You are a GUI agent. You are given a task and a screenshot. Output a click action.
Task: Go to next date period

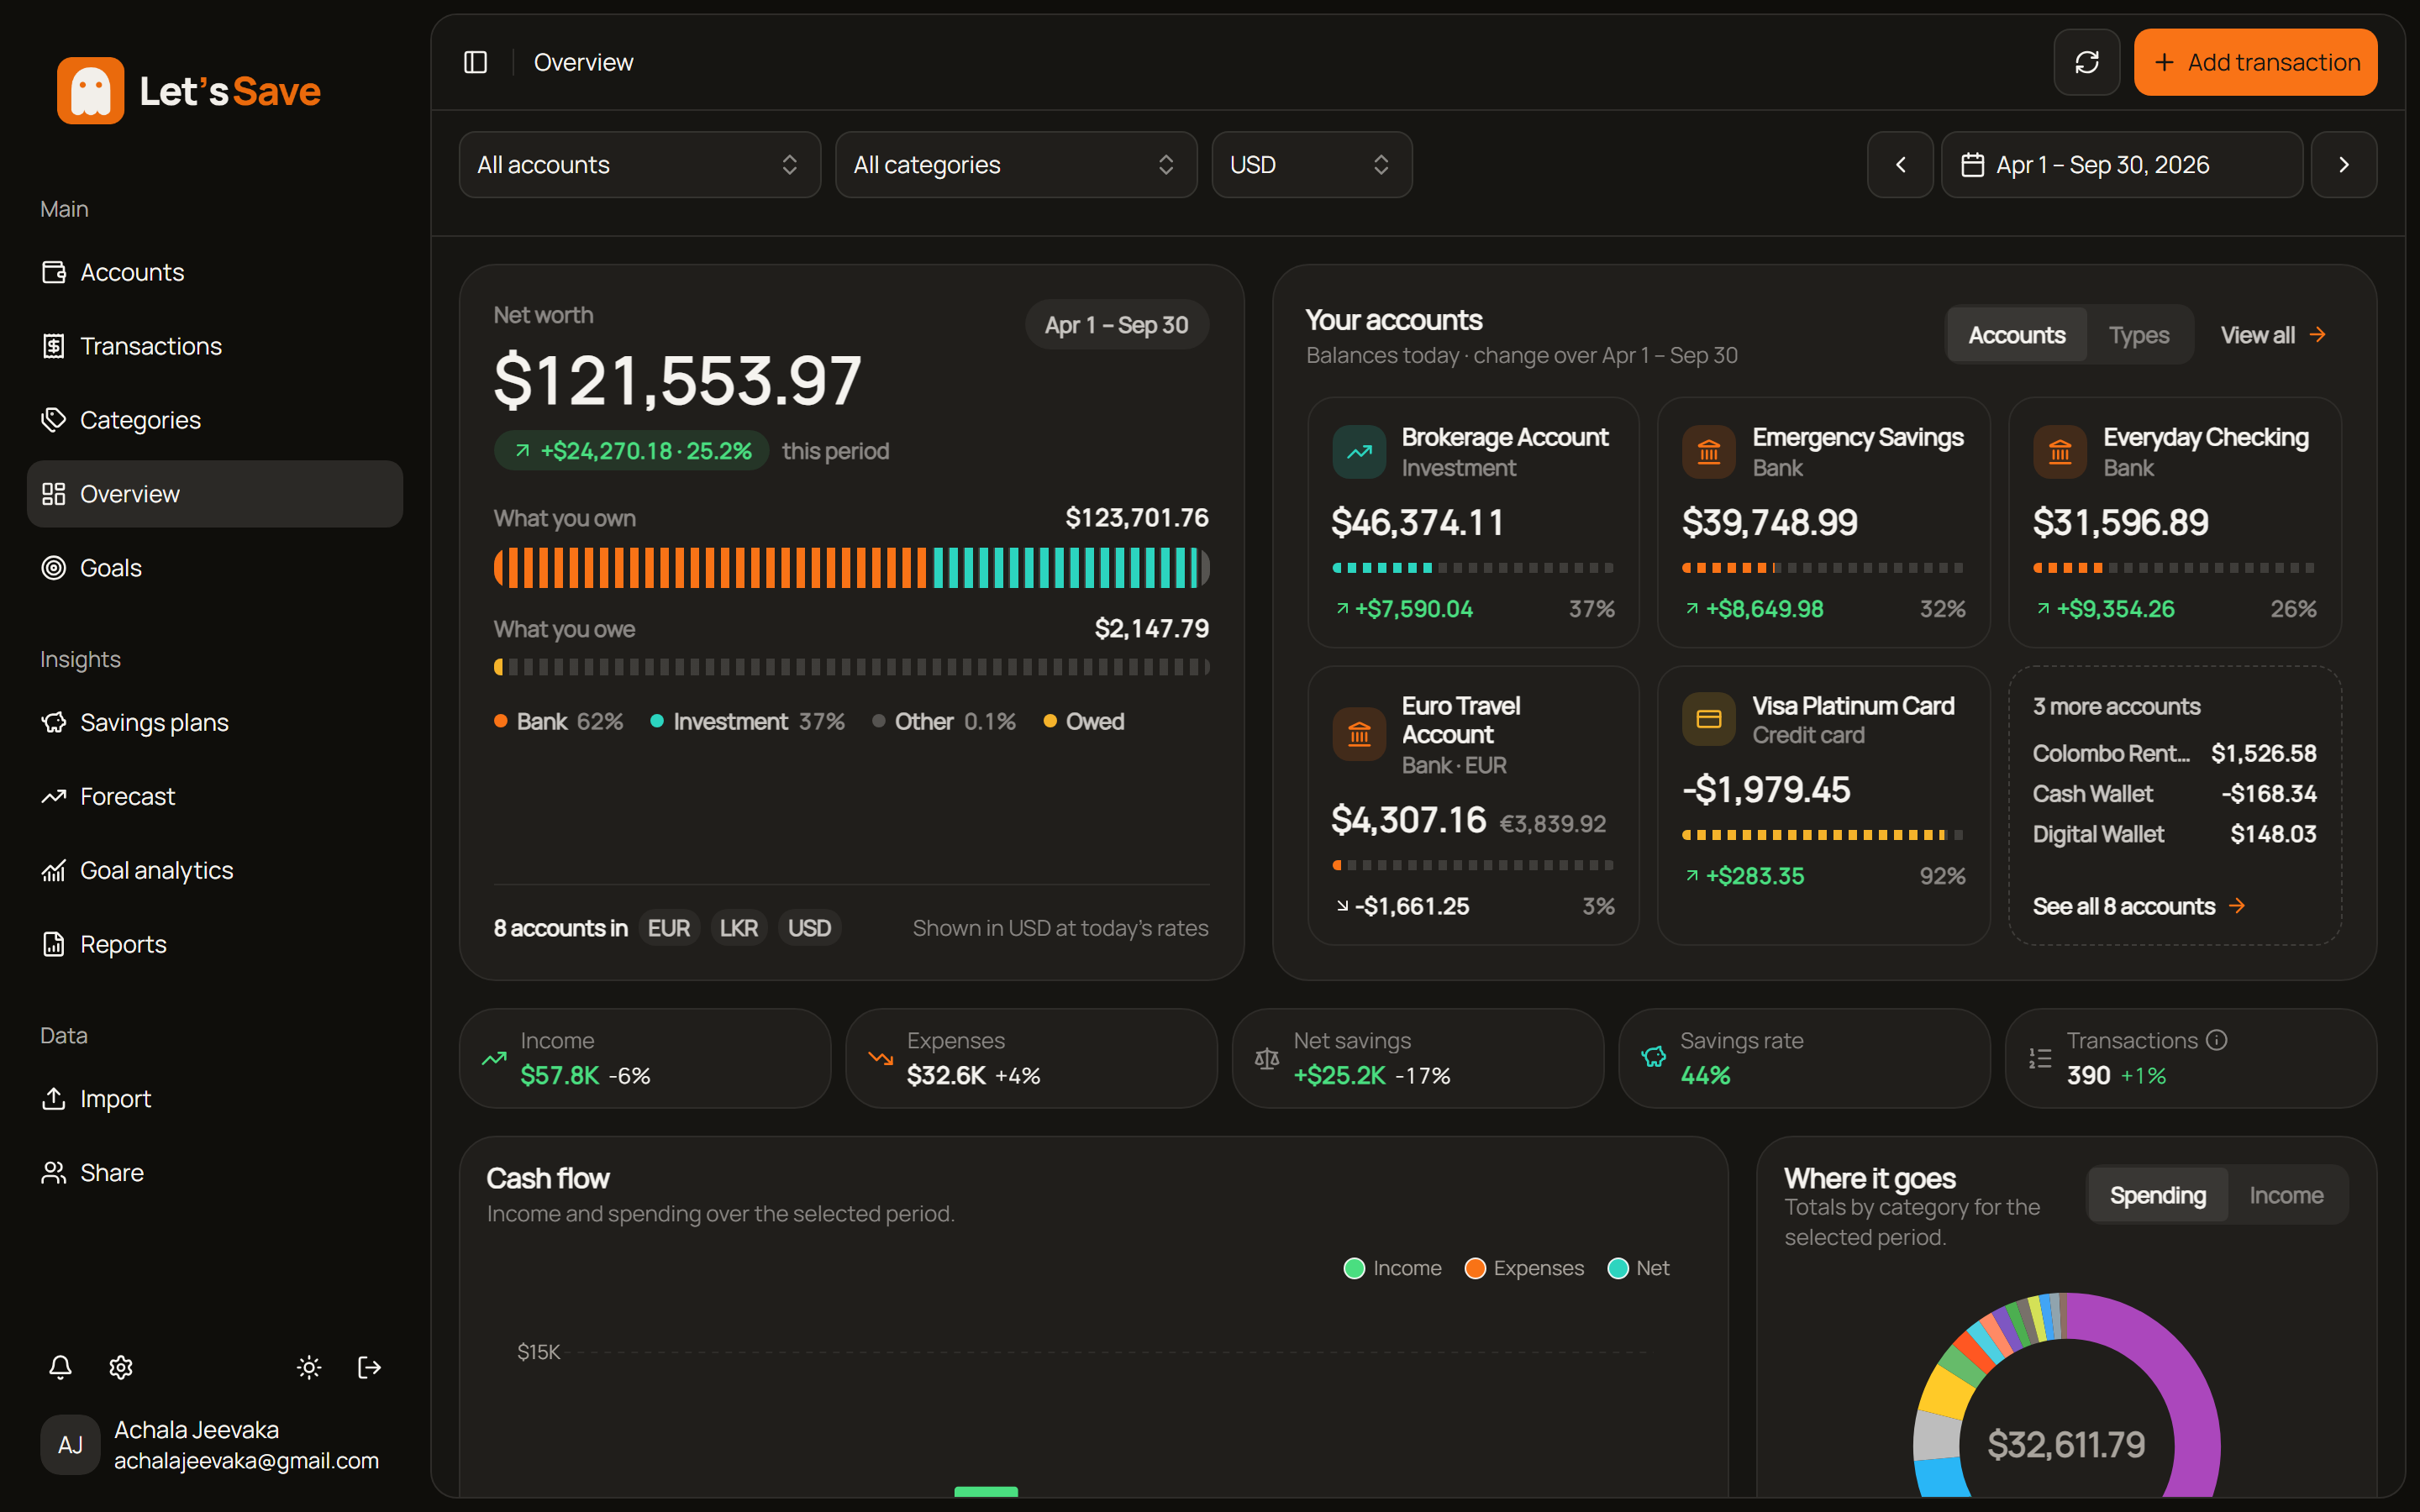(2344, 165)
